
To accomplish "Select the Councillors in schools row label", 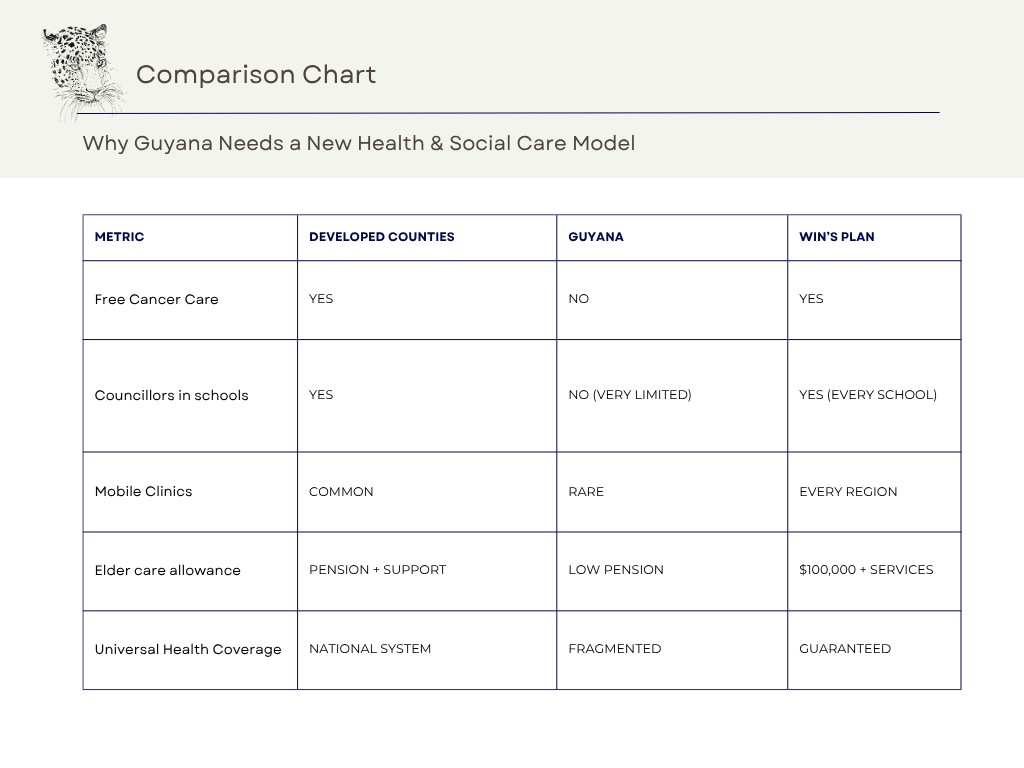I will click(x=171, y=395).
